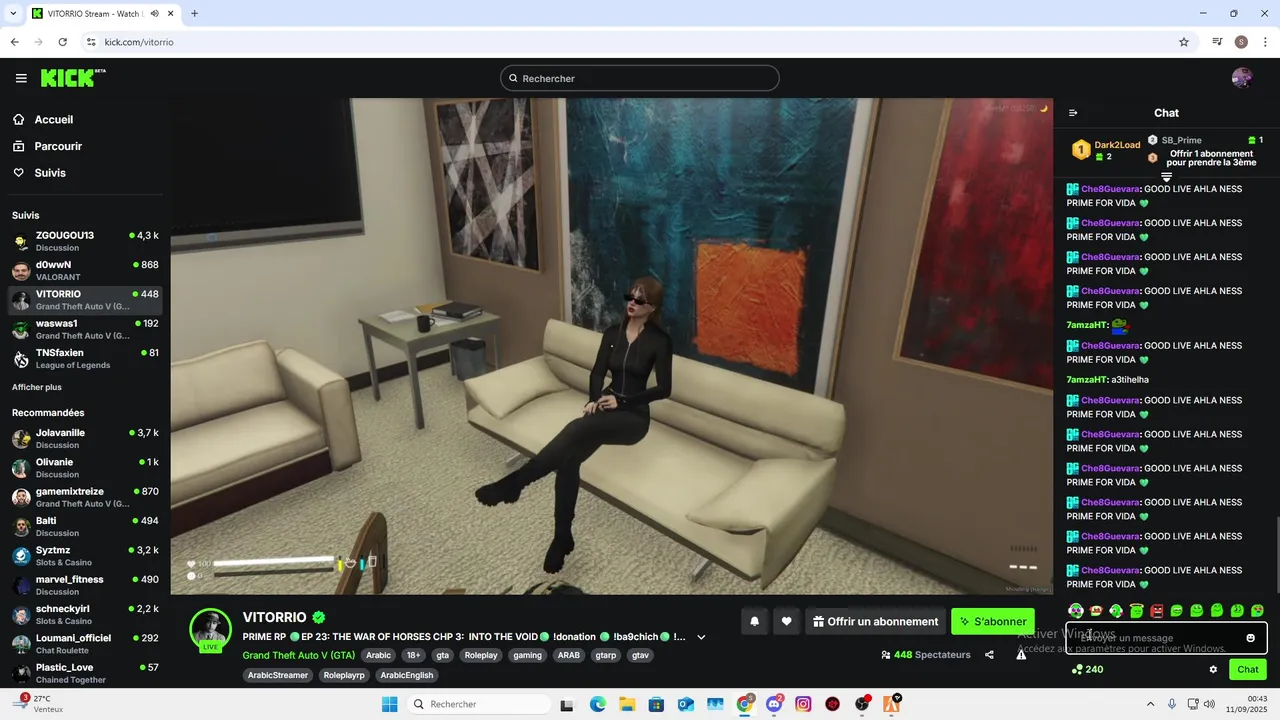
Task: Insert the first headphone emote
Action: 1076,610
